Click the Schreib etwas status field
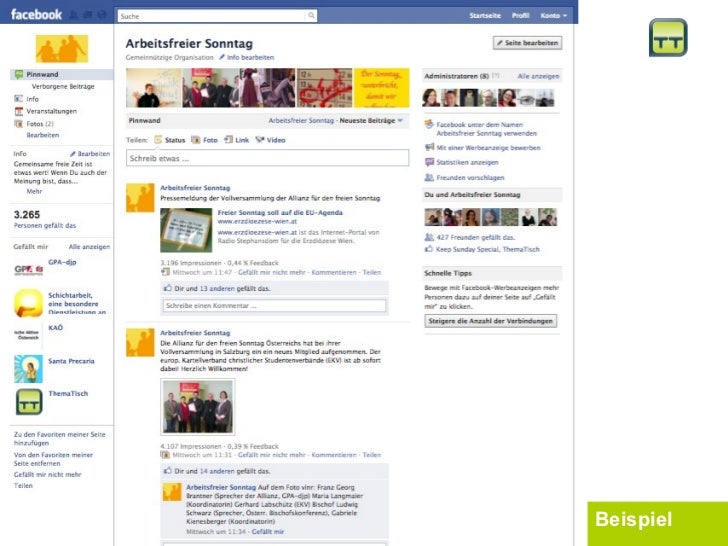Screen dimensions: 728x546 [x=267, y=158]
